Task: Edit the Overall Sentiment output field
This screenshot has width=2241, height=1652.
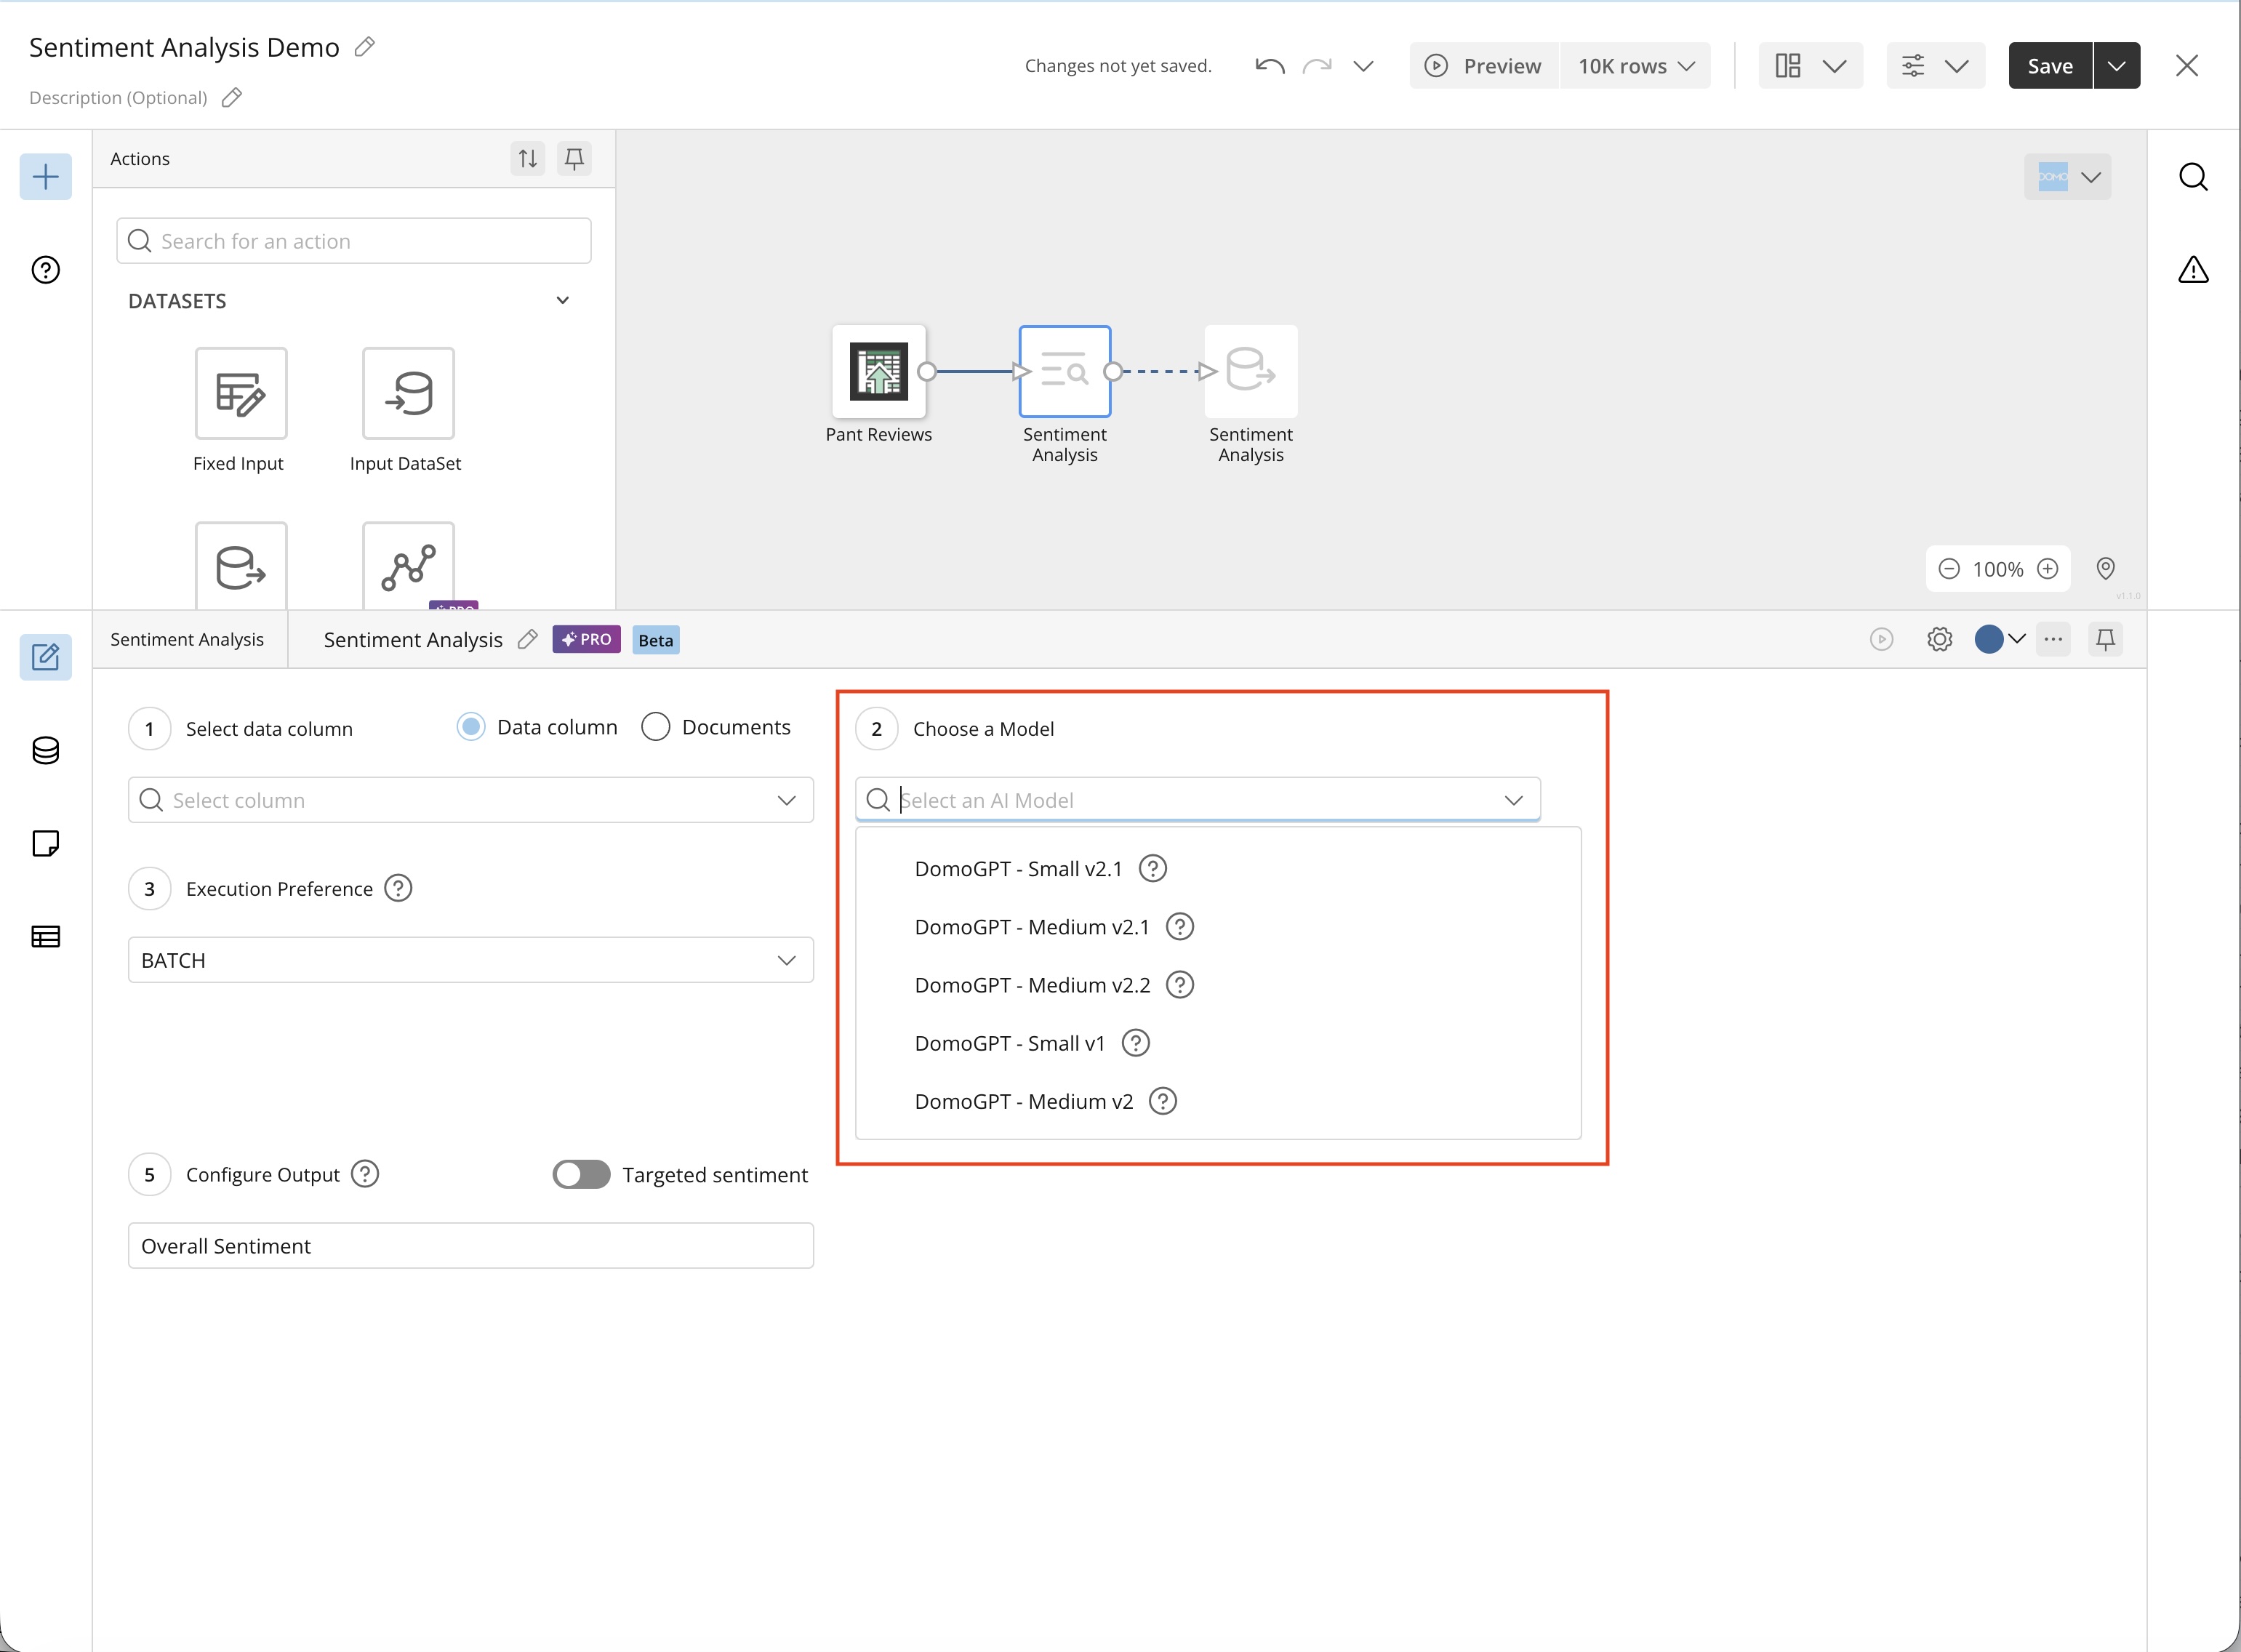Action: (471, 1246)
